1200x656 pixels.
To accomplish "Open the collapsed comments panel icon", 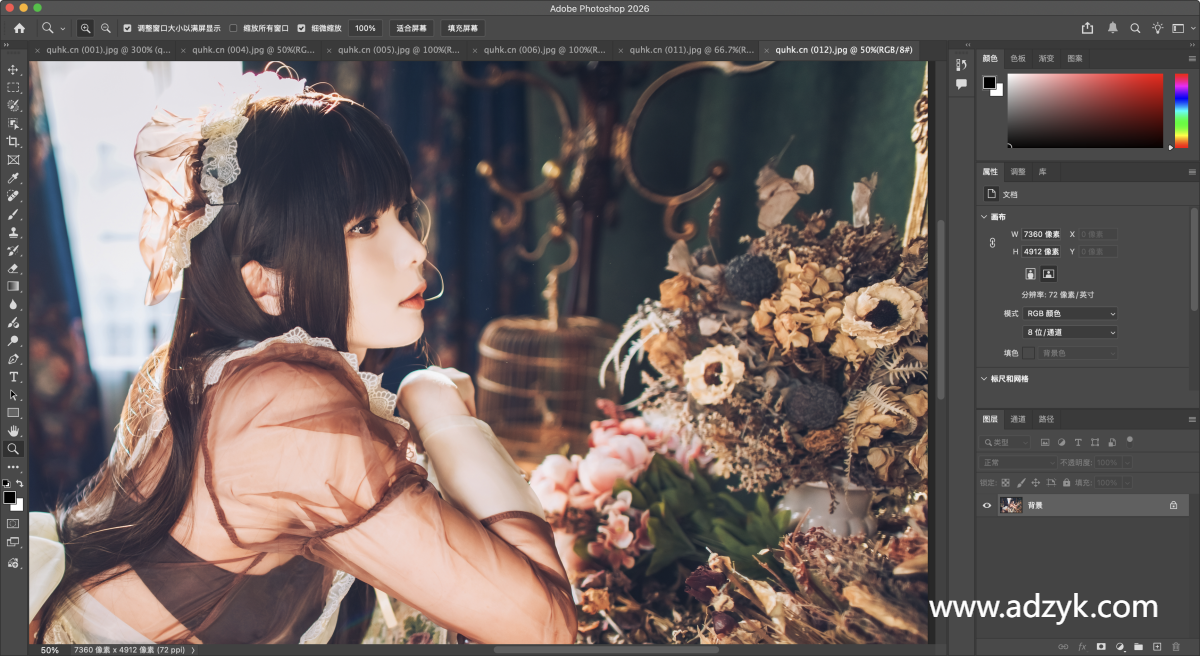I will (x=961, y=85).
